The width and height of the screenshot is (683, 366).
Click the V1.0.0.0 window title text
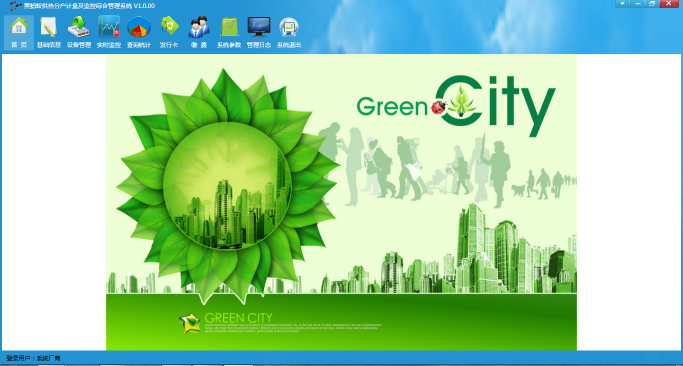145,6
